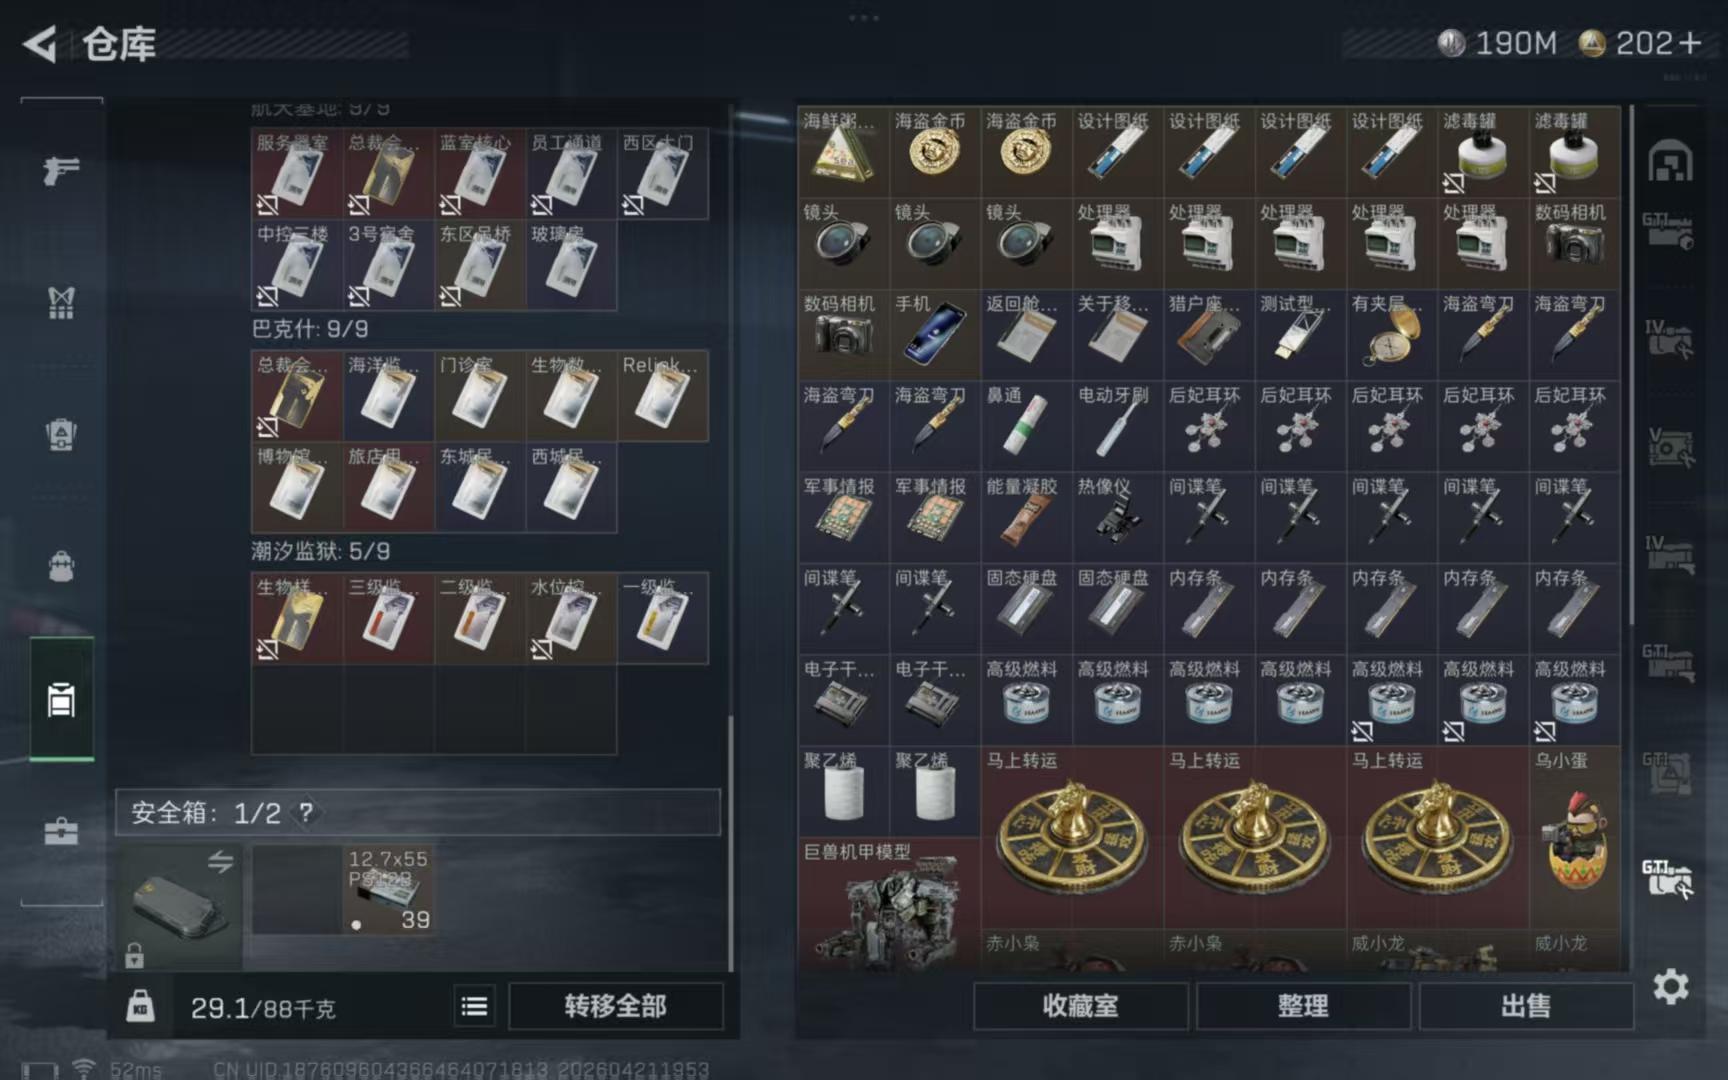The width and height of the screenshot is (1728, 1080).
Task: Open the settings gear icon
Action: tap(1670, 987)
